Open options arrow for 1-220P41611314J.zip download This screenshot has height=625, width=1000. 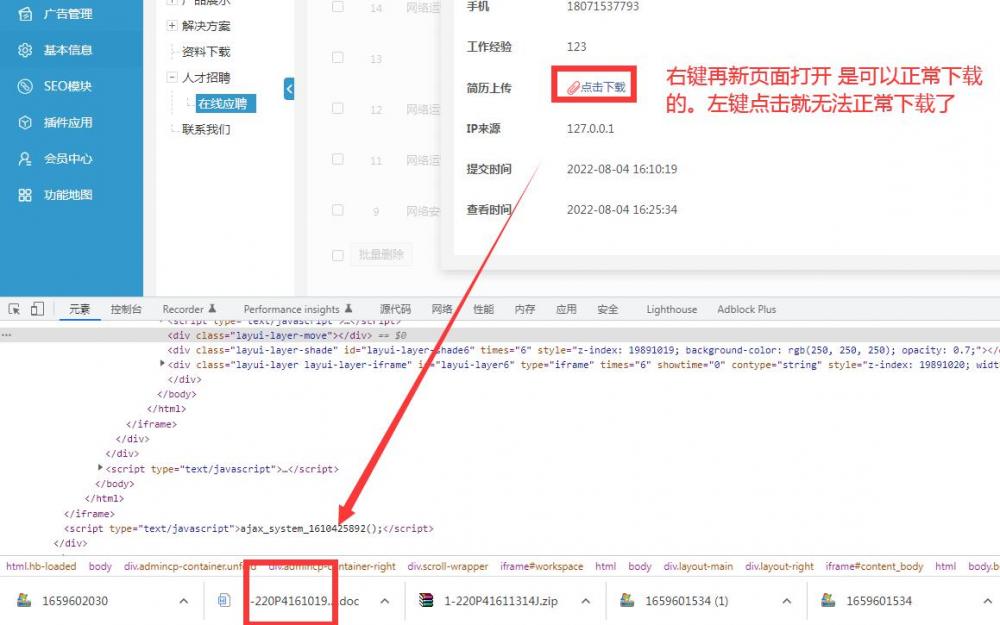pos(585,601)
